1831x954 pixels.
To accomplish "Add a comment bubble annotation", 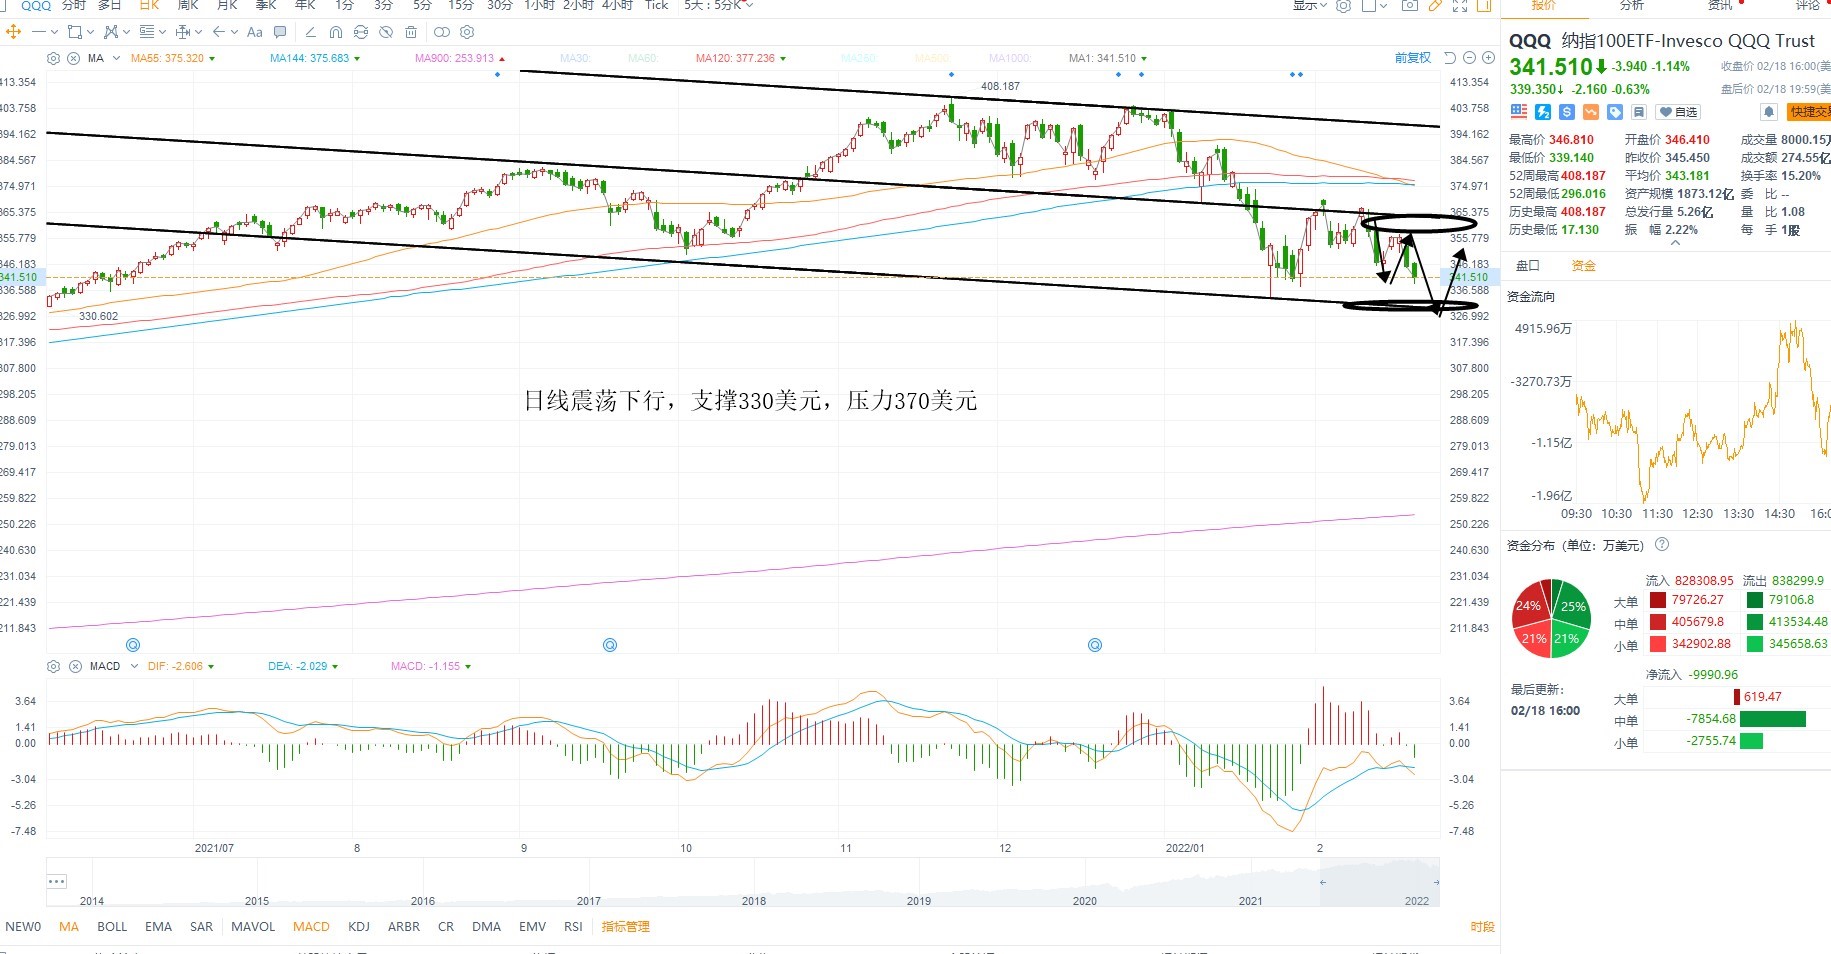I will (x=280, y=32).
